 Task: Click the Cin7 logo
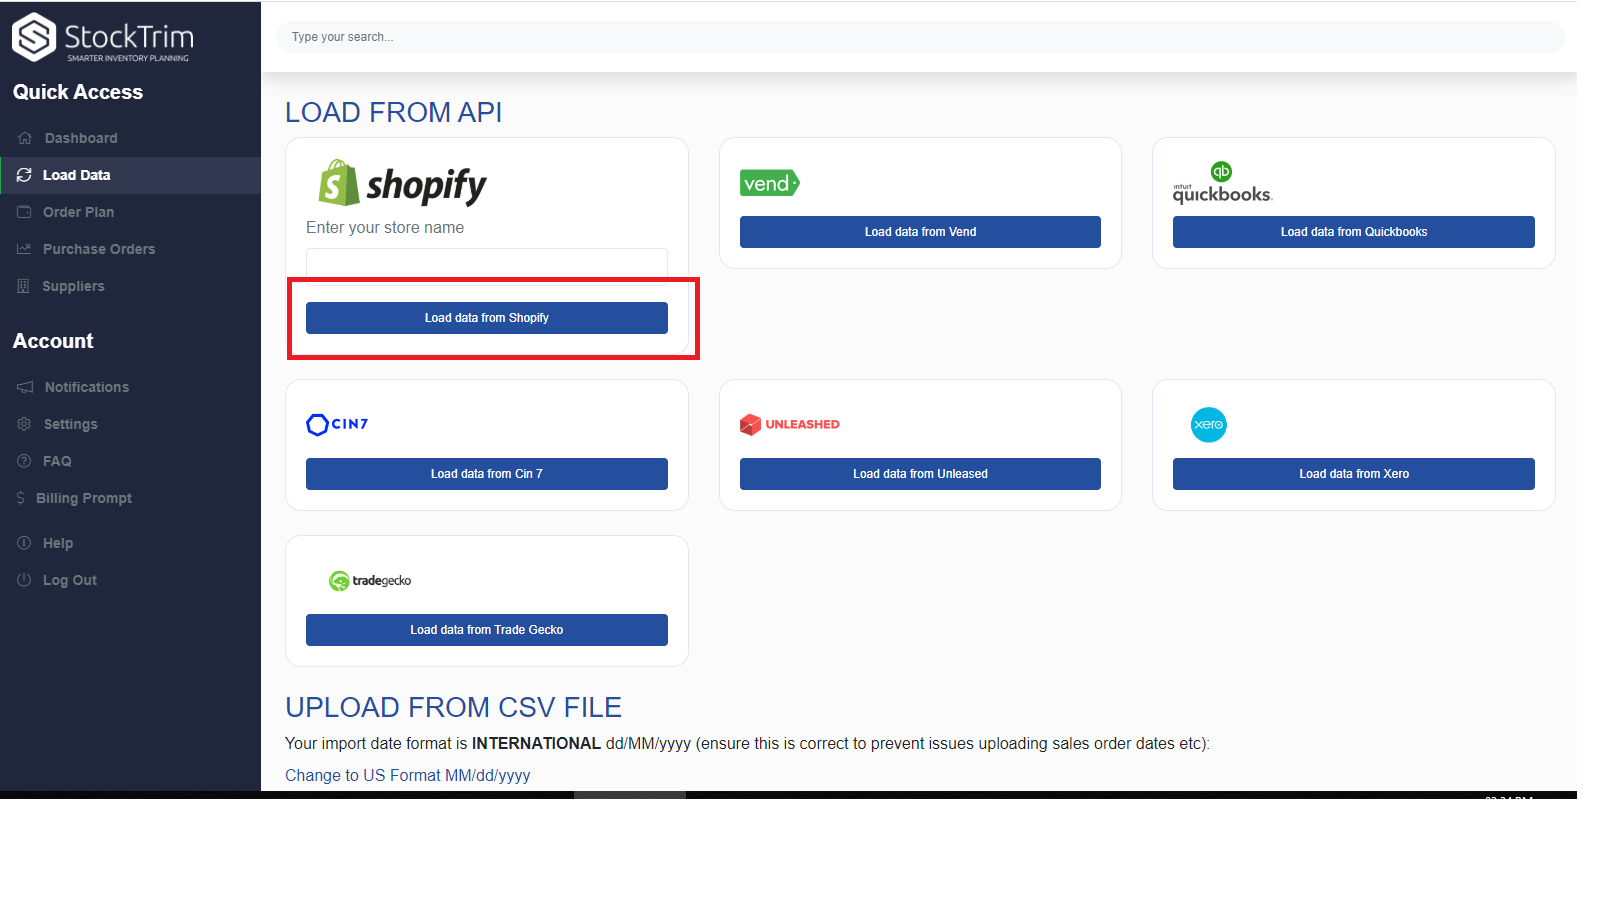[x=337, y=424]
